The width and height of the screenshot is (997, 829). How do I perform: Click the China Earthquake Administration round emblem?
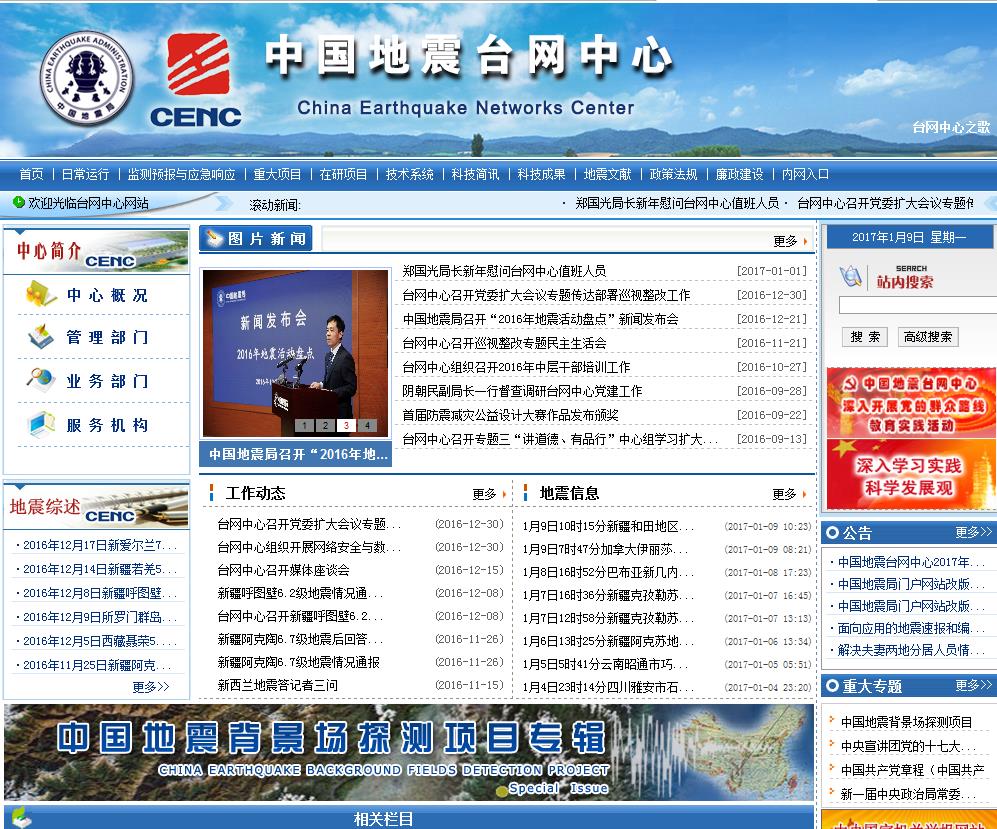point(87,78)
